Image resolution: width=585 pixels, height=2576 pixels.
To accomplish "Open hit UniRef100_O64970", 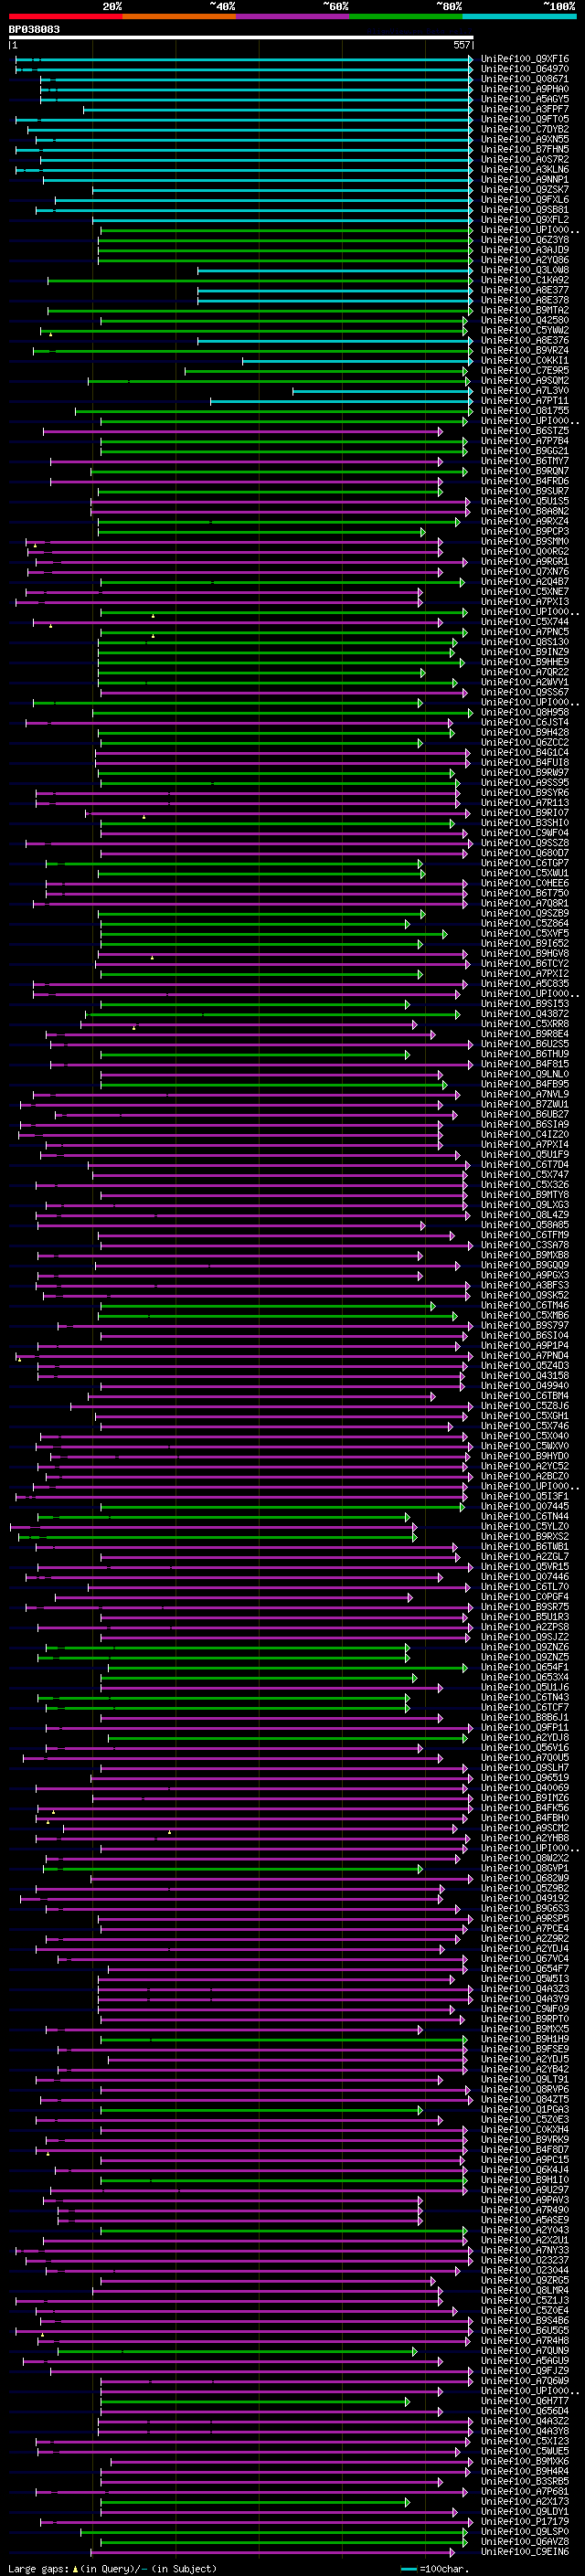I will (x=525, y=69).
